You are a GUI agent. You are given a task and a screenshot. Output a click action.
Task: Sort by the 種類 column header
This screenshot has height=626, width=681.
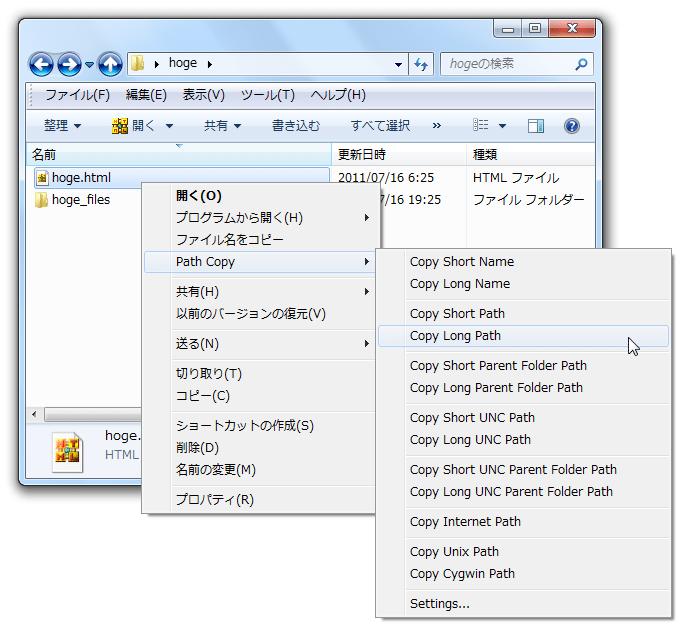(530, 154)
